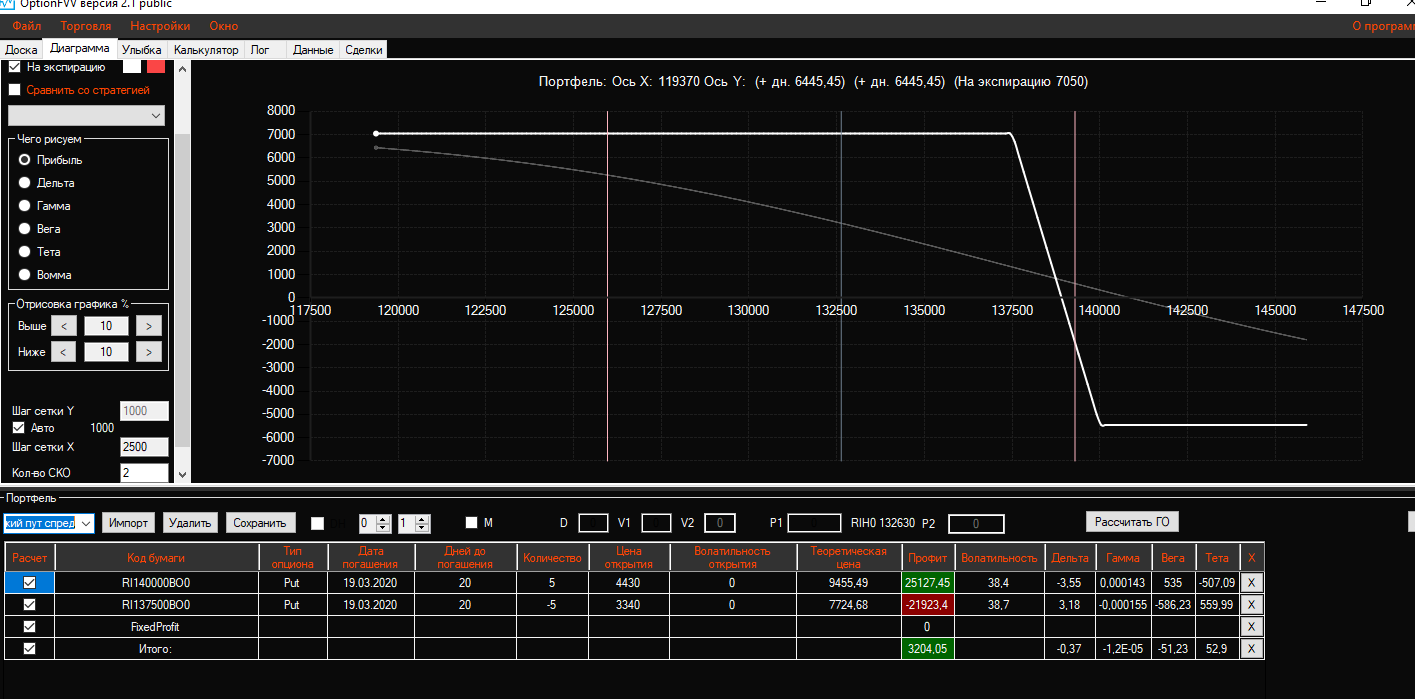1415x699 pixels.
Task: Select the Дельта radio button
Action: (x=25, y=183)
